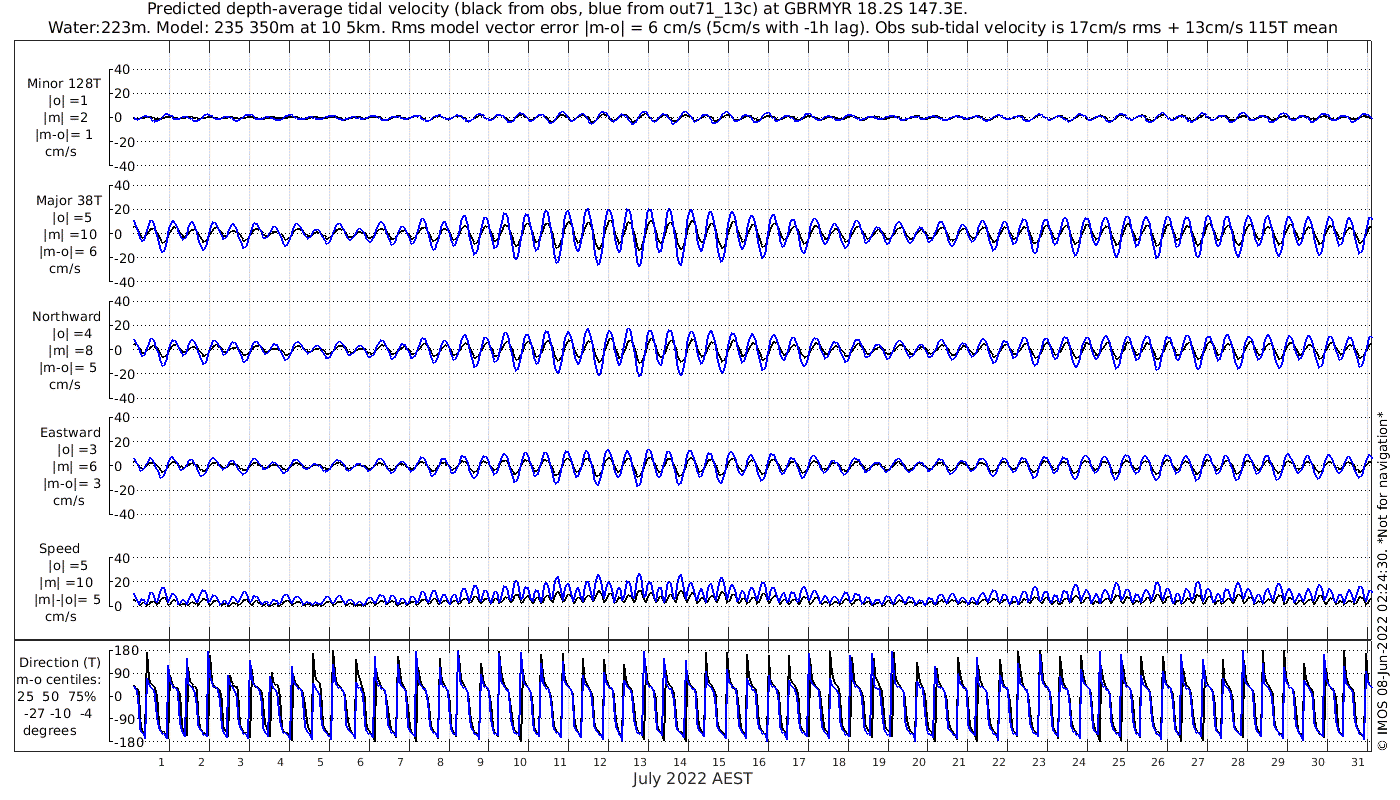This screenshot has width=1400, height=800.
Task: Click day 20 tick label on date axis
Action: 919,762
